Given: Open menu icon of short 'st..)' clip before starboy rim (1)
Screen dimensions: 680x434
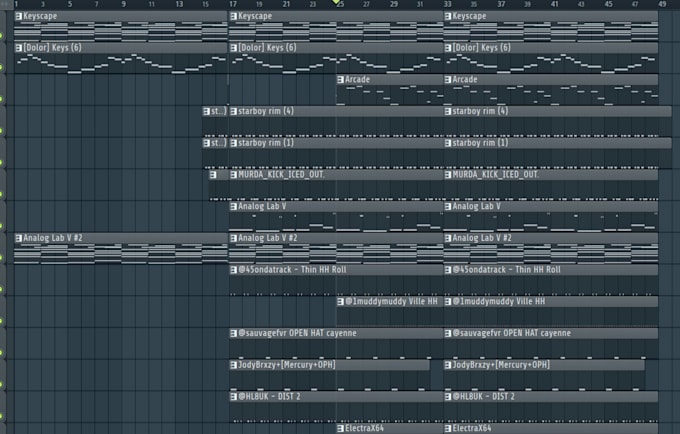Looking at the screenshot, I should click(206, 143).
